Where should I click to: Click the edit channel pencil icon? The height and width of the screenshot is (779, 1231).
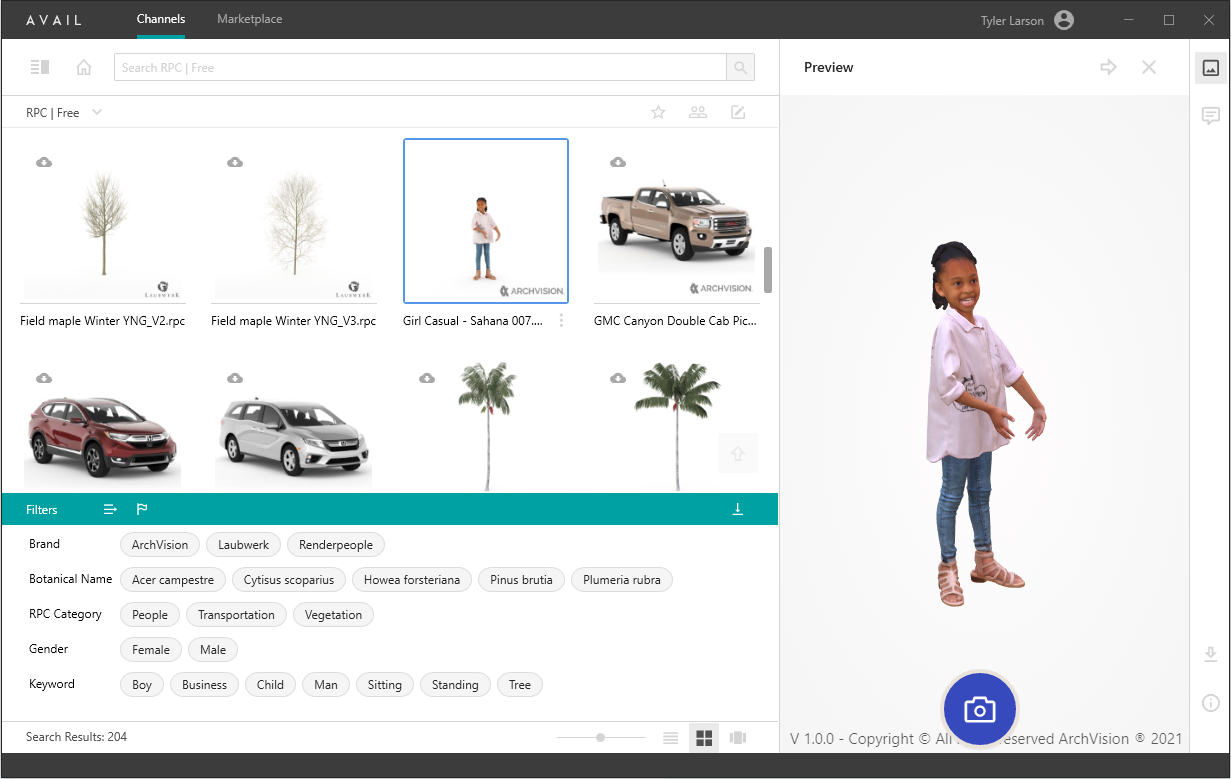tap(738, 112)
